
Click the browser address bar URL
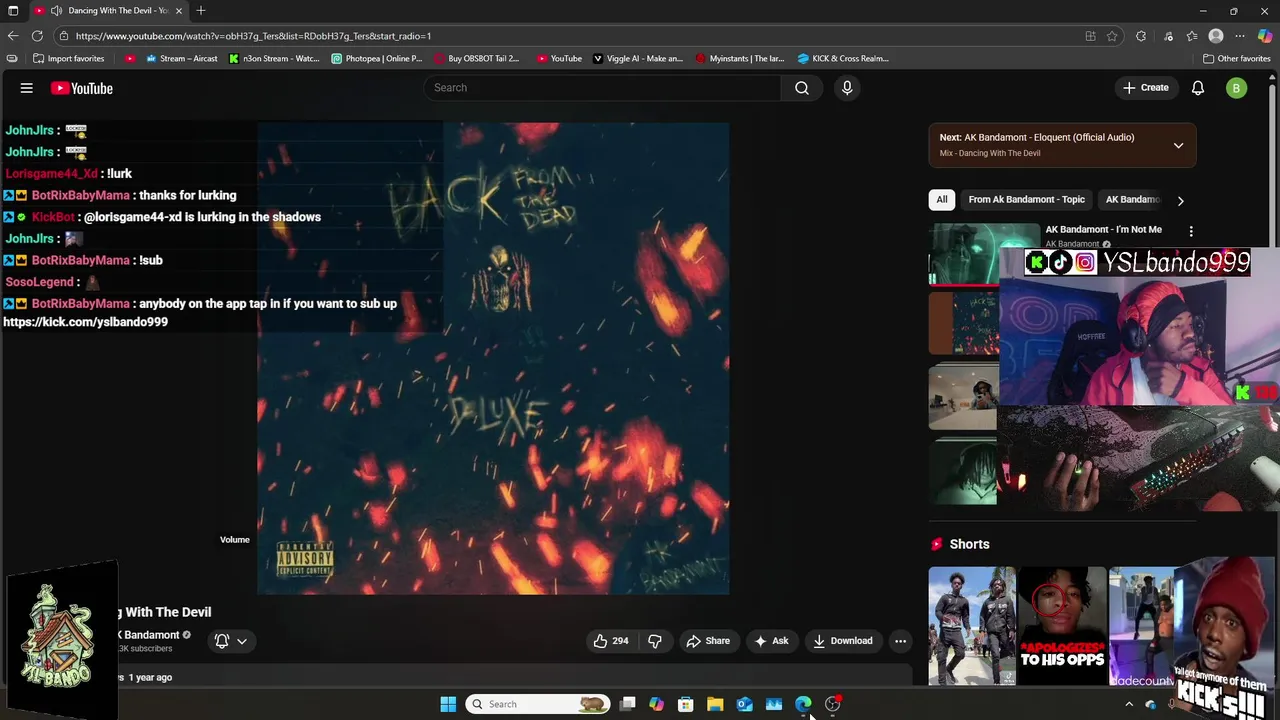253,36
